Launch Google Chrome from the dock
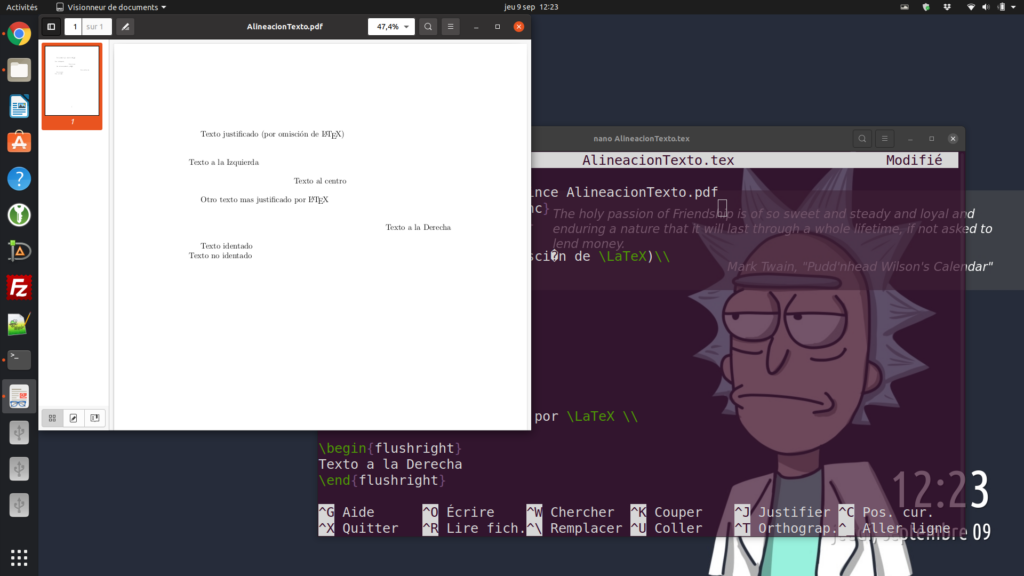 (x=19, y=34)
